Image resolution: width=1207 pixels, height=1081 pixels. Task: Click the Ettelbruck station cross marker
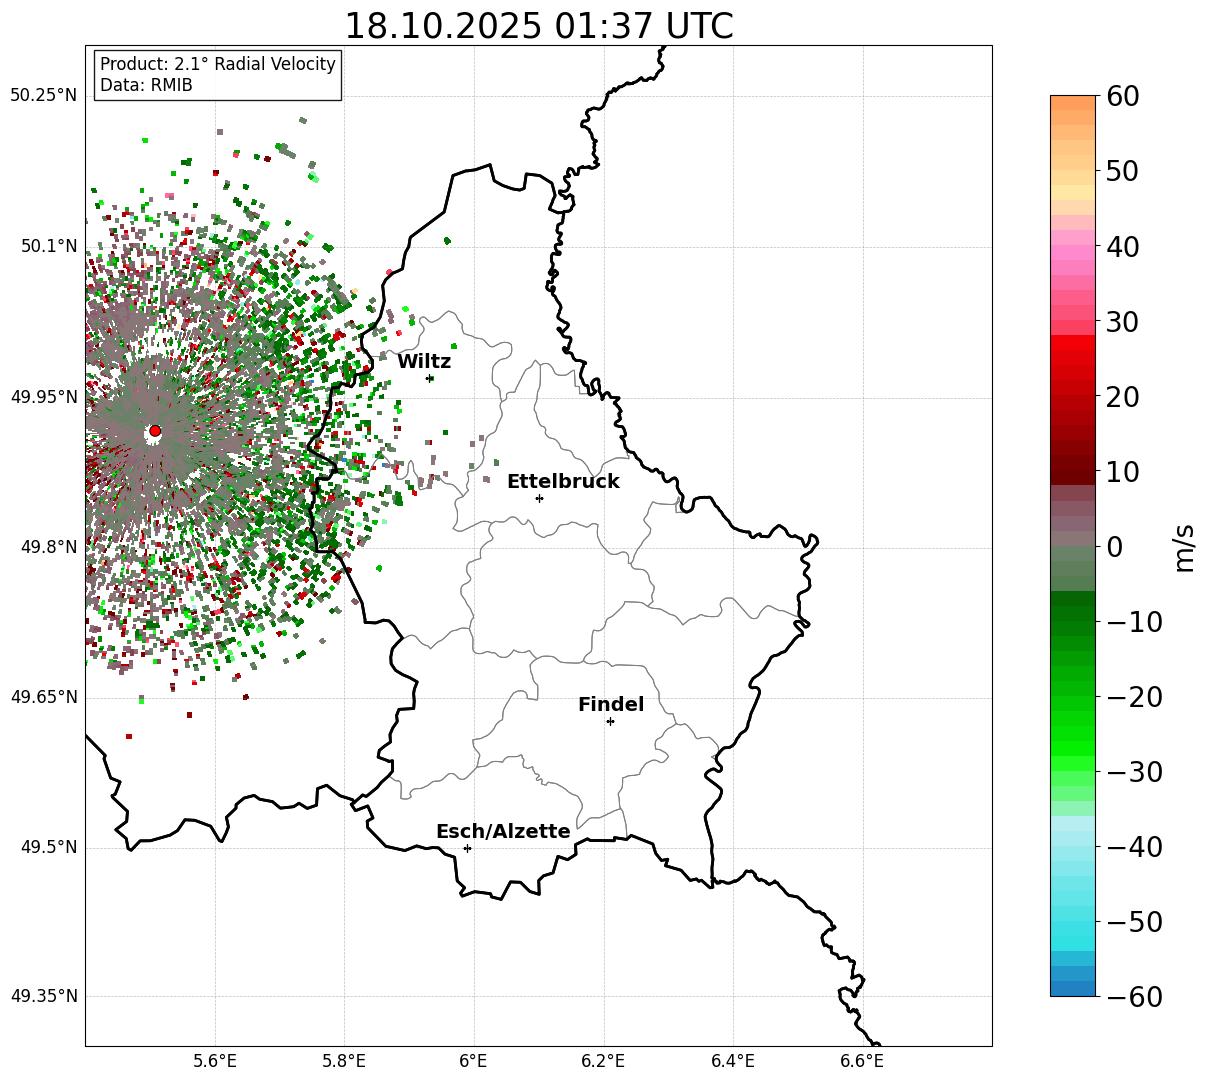(x=540, y=498)
